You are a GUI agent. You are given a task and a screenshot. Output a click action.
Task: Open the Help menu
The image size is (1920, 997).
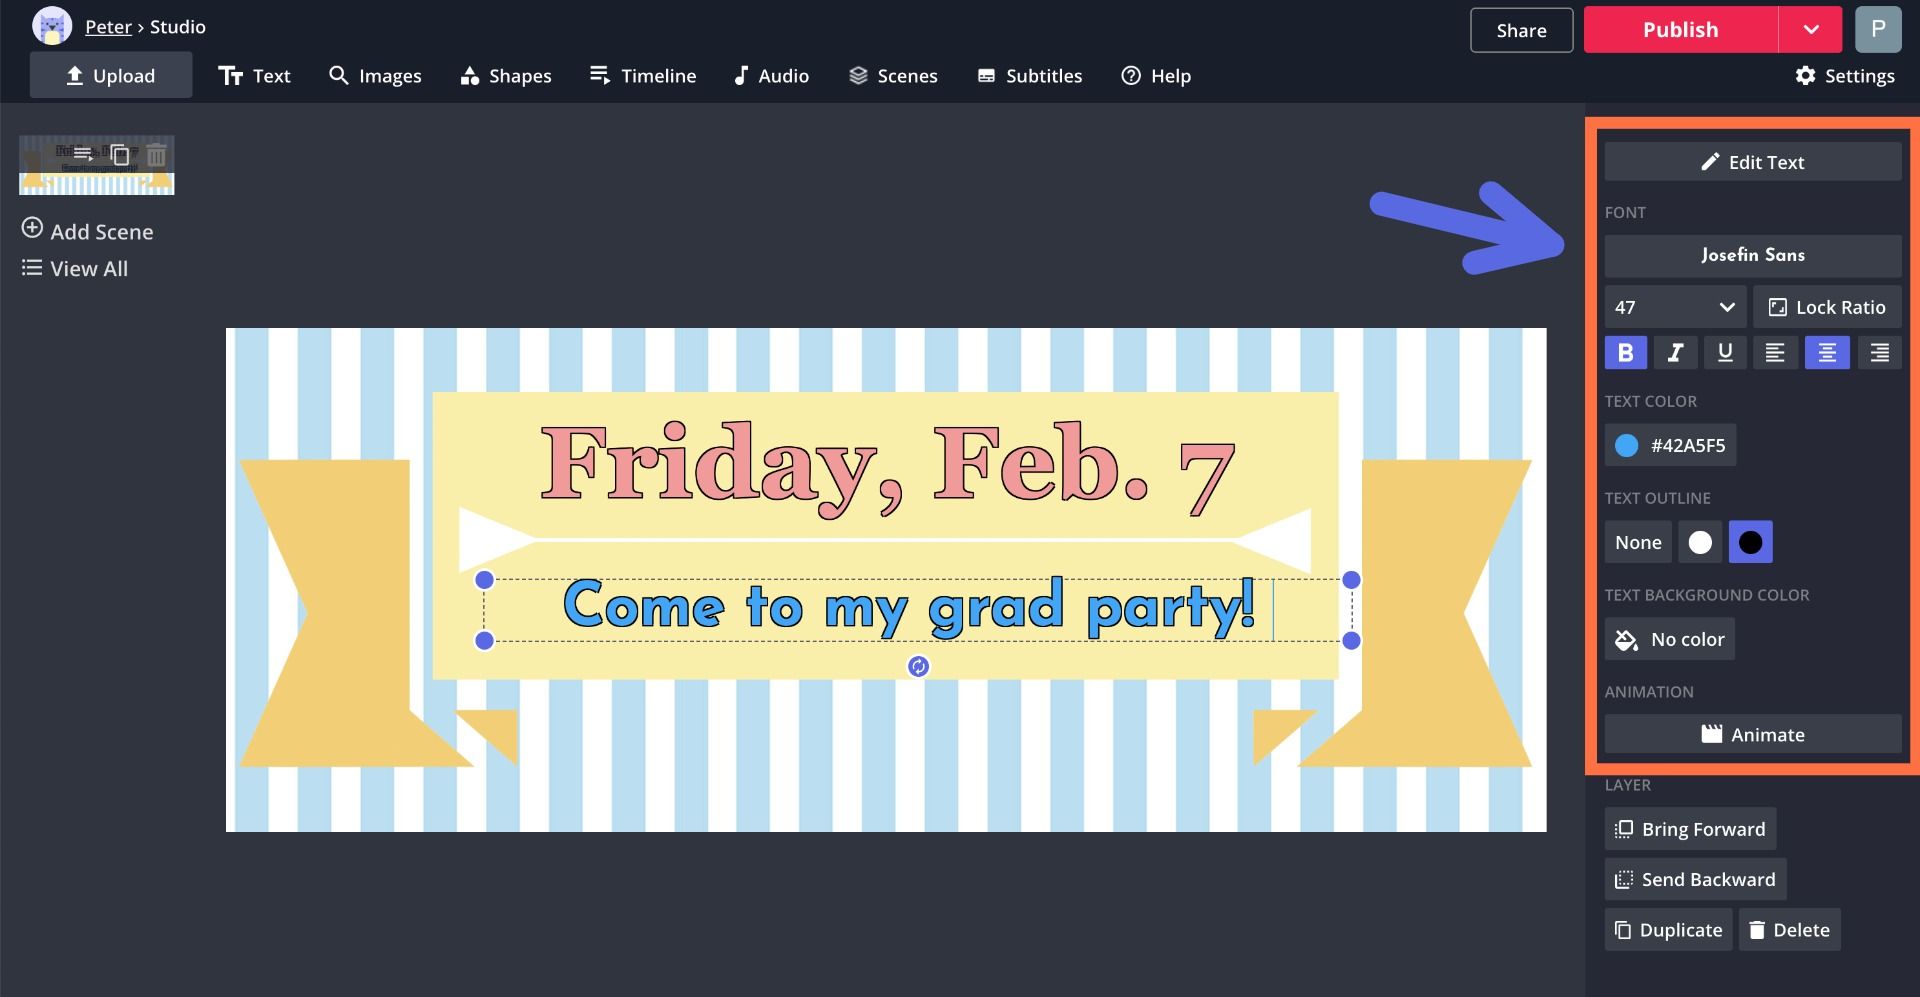pyautogui.click(x=1156, y=76)
